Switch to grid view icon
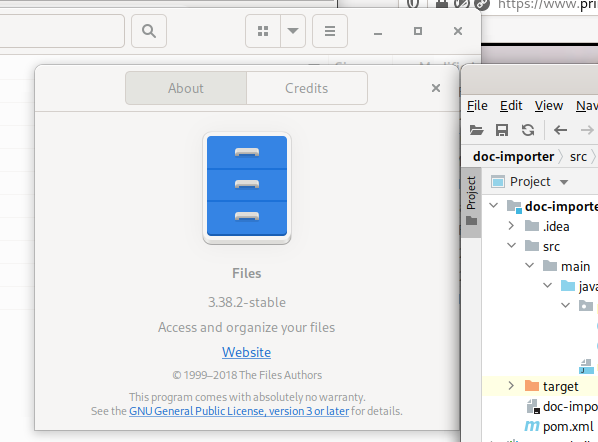The height and width of the screenshot is (442, 598). coord(263,31)
